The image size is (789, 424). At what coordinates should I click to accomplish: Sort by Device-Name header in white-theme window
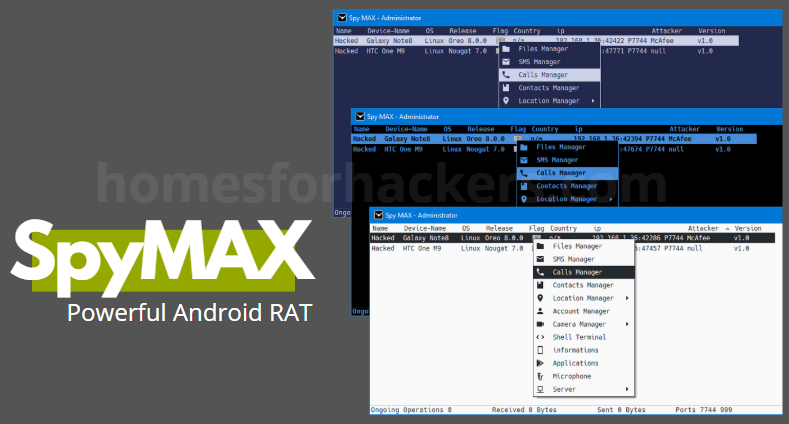pyautogui.click(x=425, y=228)
